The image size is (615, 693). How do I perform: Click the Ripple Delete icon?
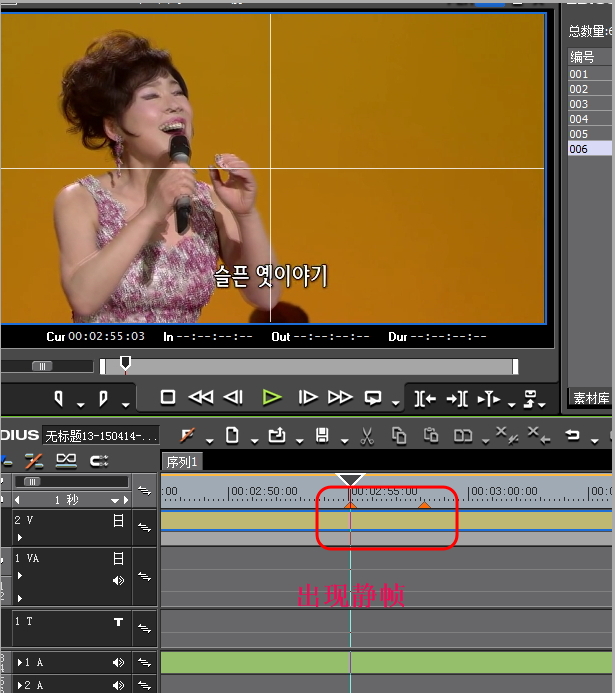539,435
